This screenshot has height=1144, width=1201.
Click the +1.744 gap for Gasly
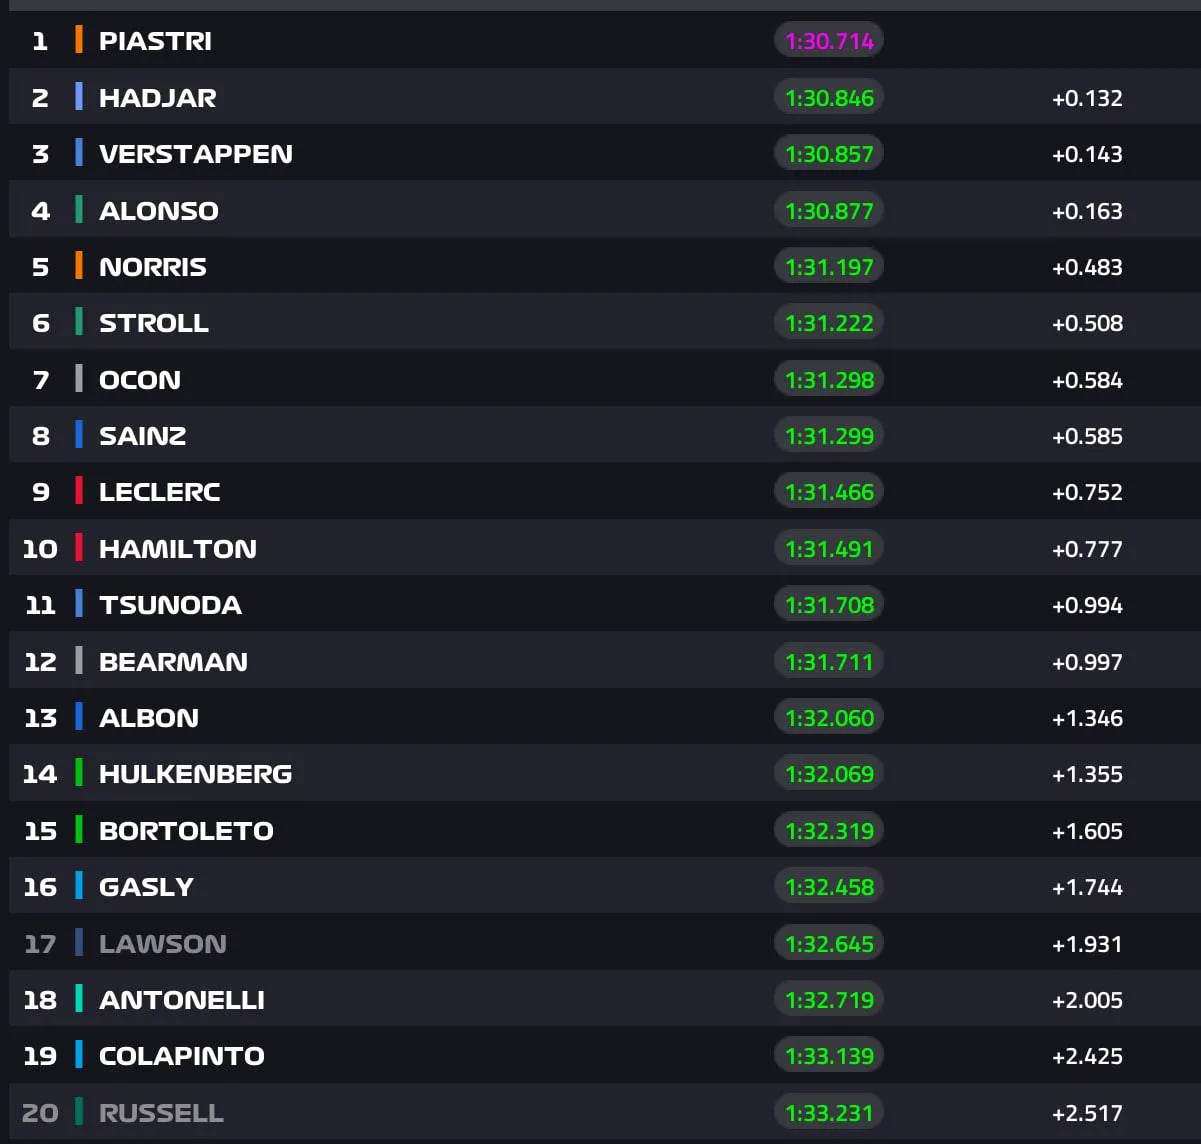[1087, 887]
